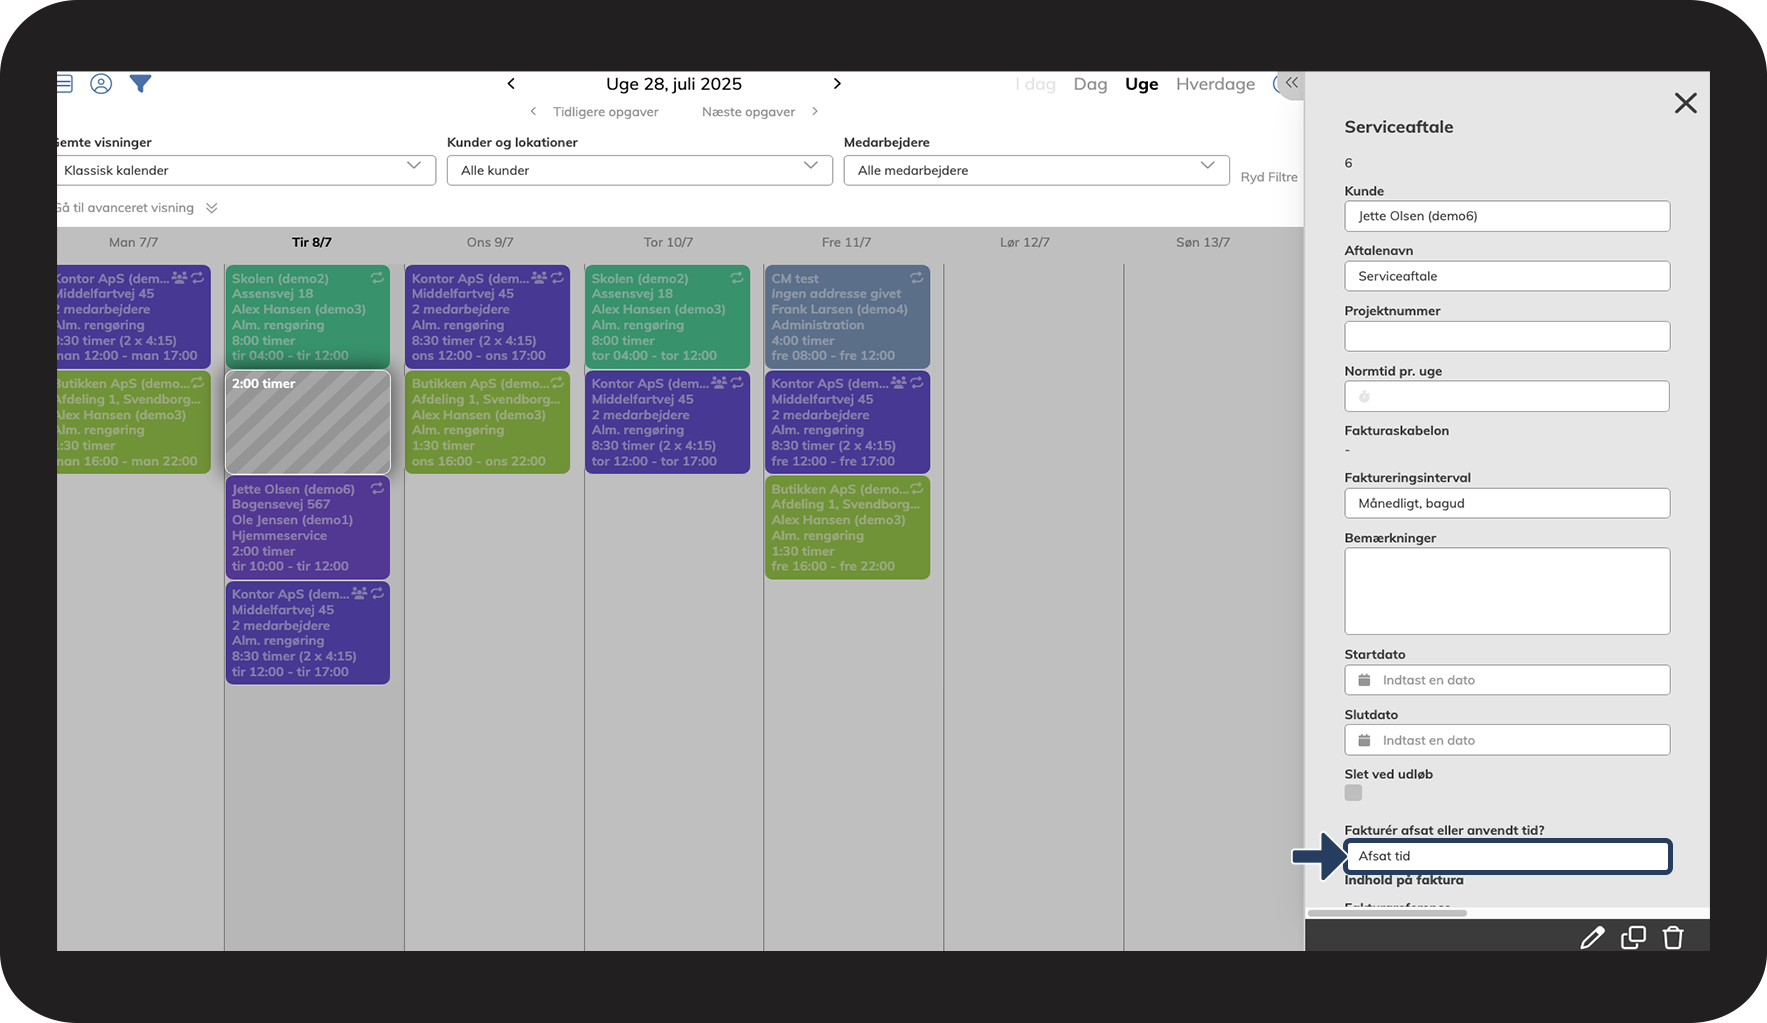Click group icon on Kontor ApS Ons event
This screenshot has width=1767, height=1023.
[x=539, y=278]
